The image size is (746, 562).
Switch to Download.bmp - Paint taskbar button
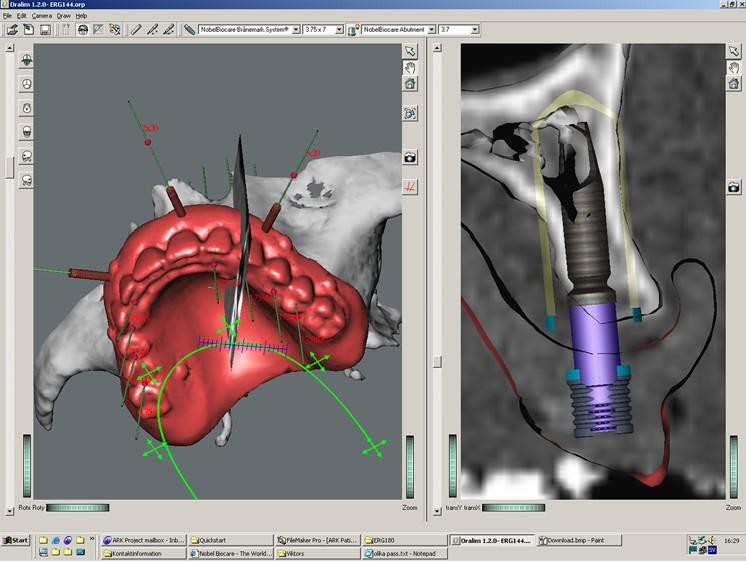pyautogui.click(x=580, y=540)
